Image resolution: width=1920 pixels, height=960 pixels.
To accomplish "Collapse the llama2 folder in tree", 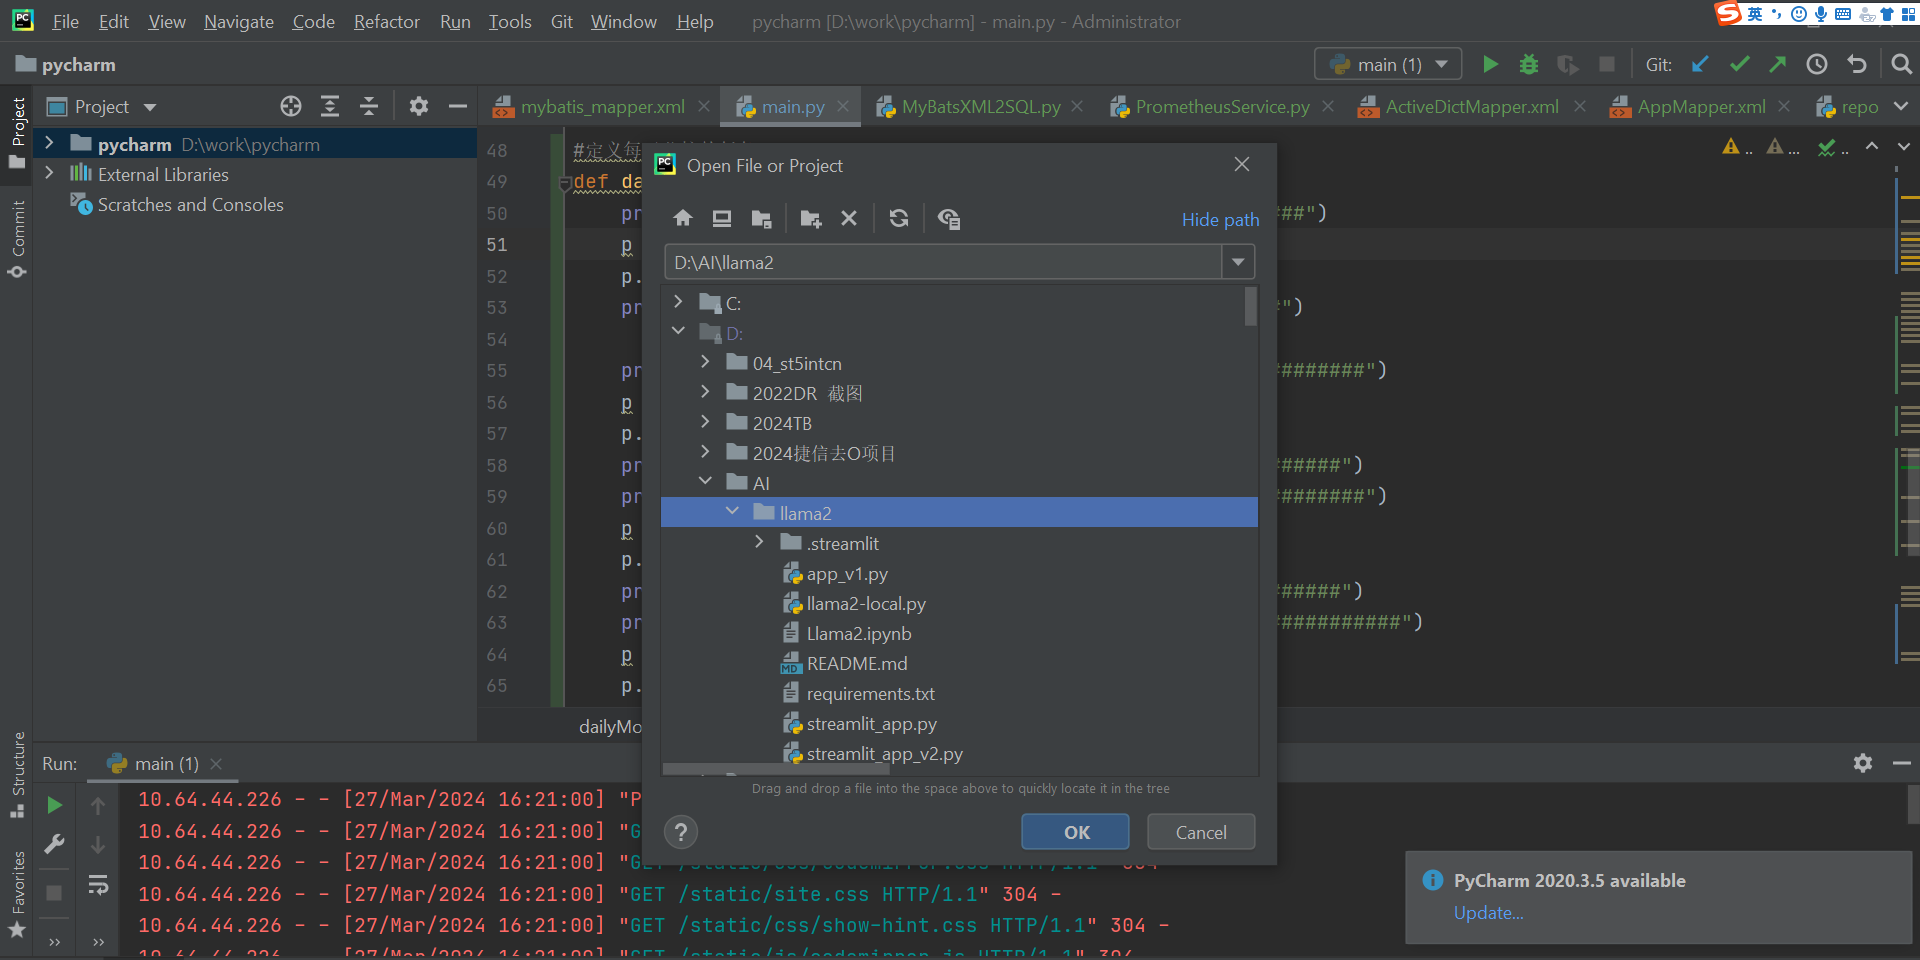I will 733,512.
